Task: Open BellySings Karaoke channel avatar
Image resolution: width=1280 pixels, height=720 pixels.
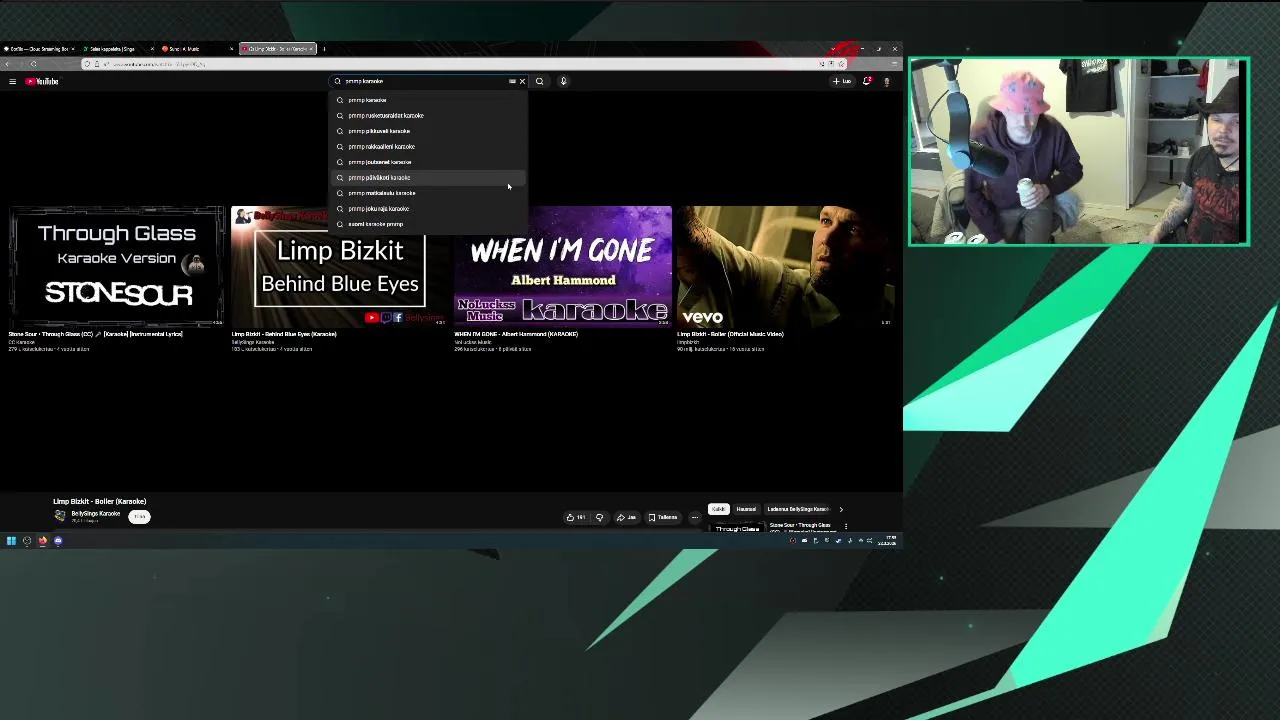Action: click(x=60, y=516)
